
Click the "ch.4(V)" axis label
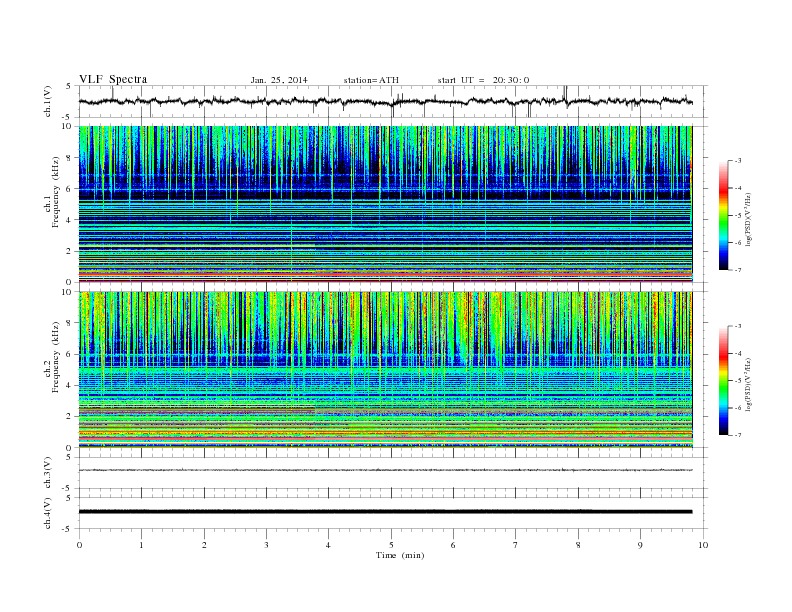click(x=48, y=513)
